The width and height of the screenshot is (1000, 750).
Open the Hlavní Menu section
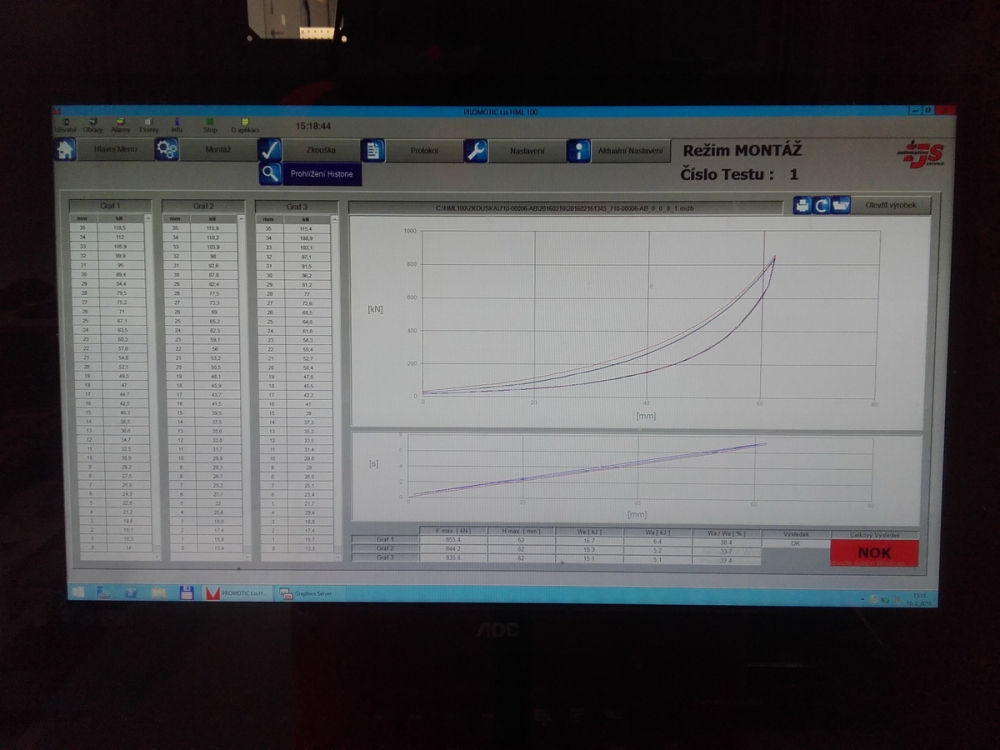tap(116, 150)
